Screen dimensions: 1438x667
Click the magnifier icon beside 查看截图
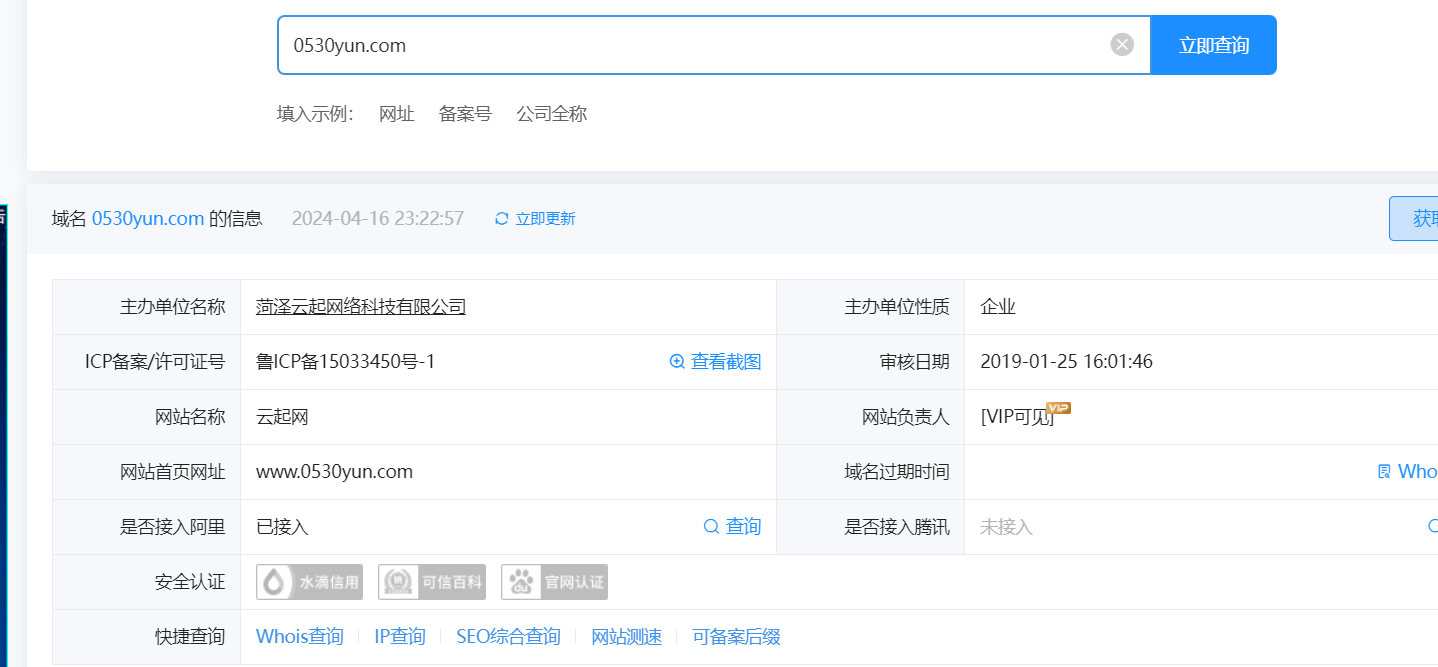pyautogui.click(x=677, y=362)
